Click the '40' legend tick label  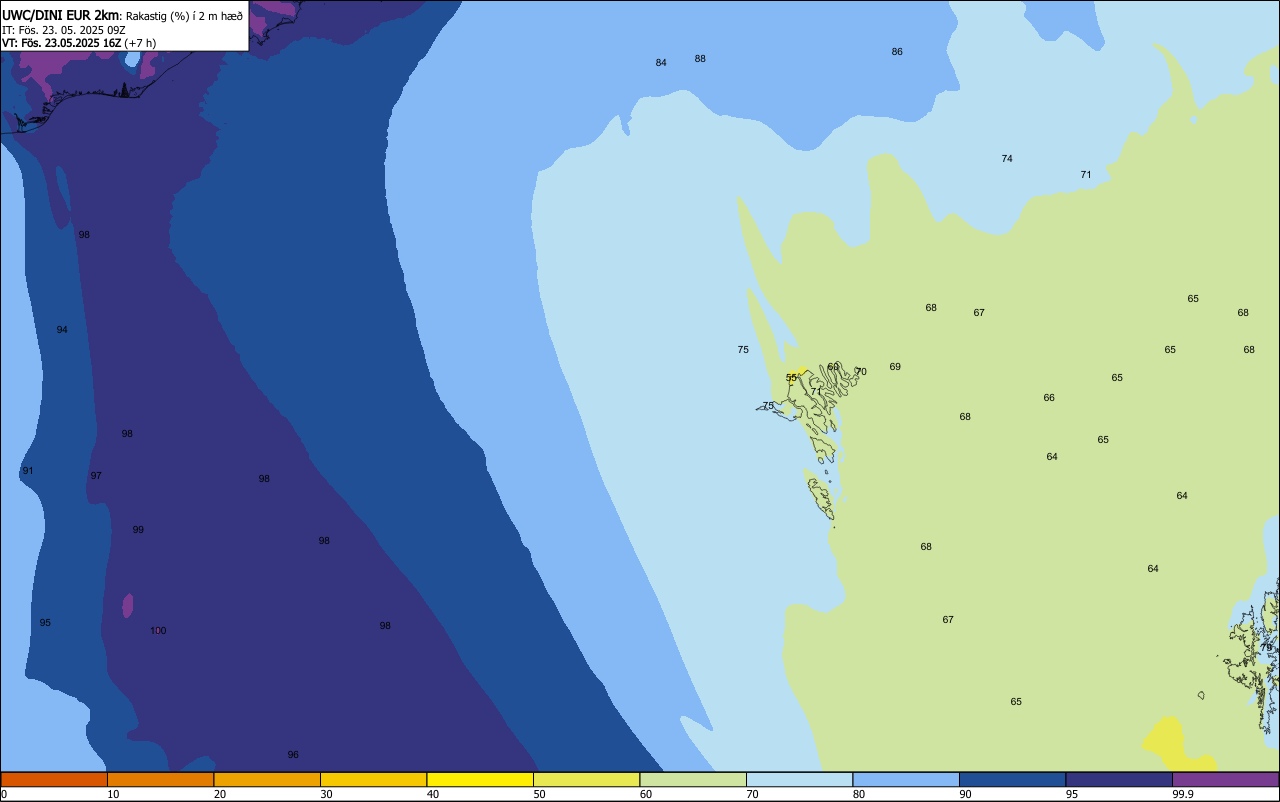(433, 794)
